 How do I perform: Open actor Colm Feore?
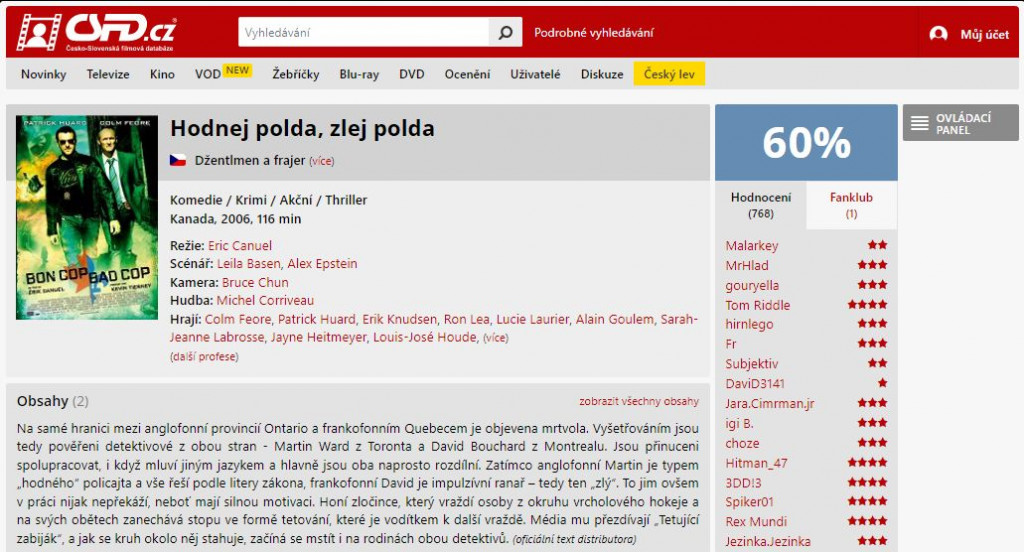tap(238, 319)
